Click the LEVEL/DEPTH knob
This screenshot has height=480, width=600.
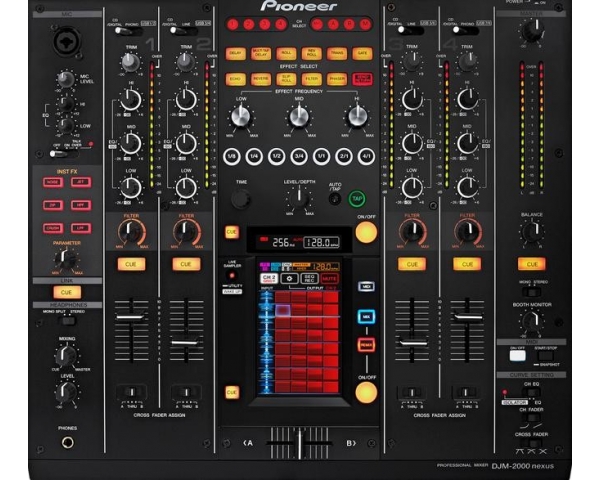click(299, 198)
